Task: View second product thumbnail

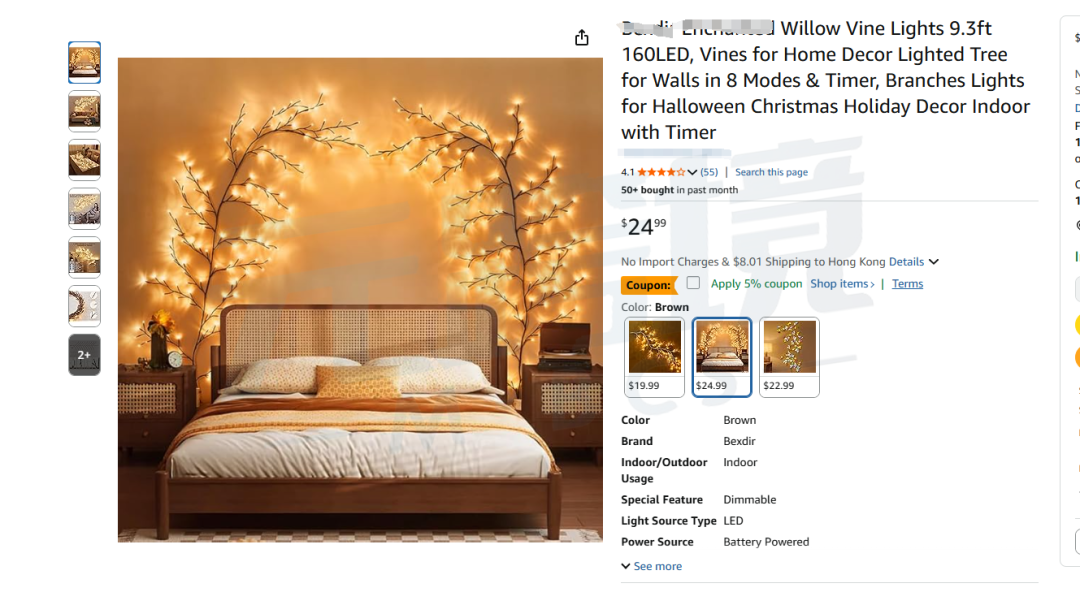Action: 84,111
